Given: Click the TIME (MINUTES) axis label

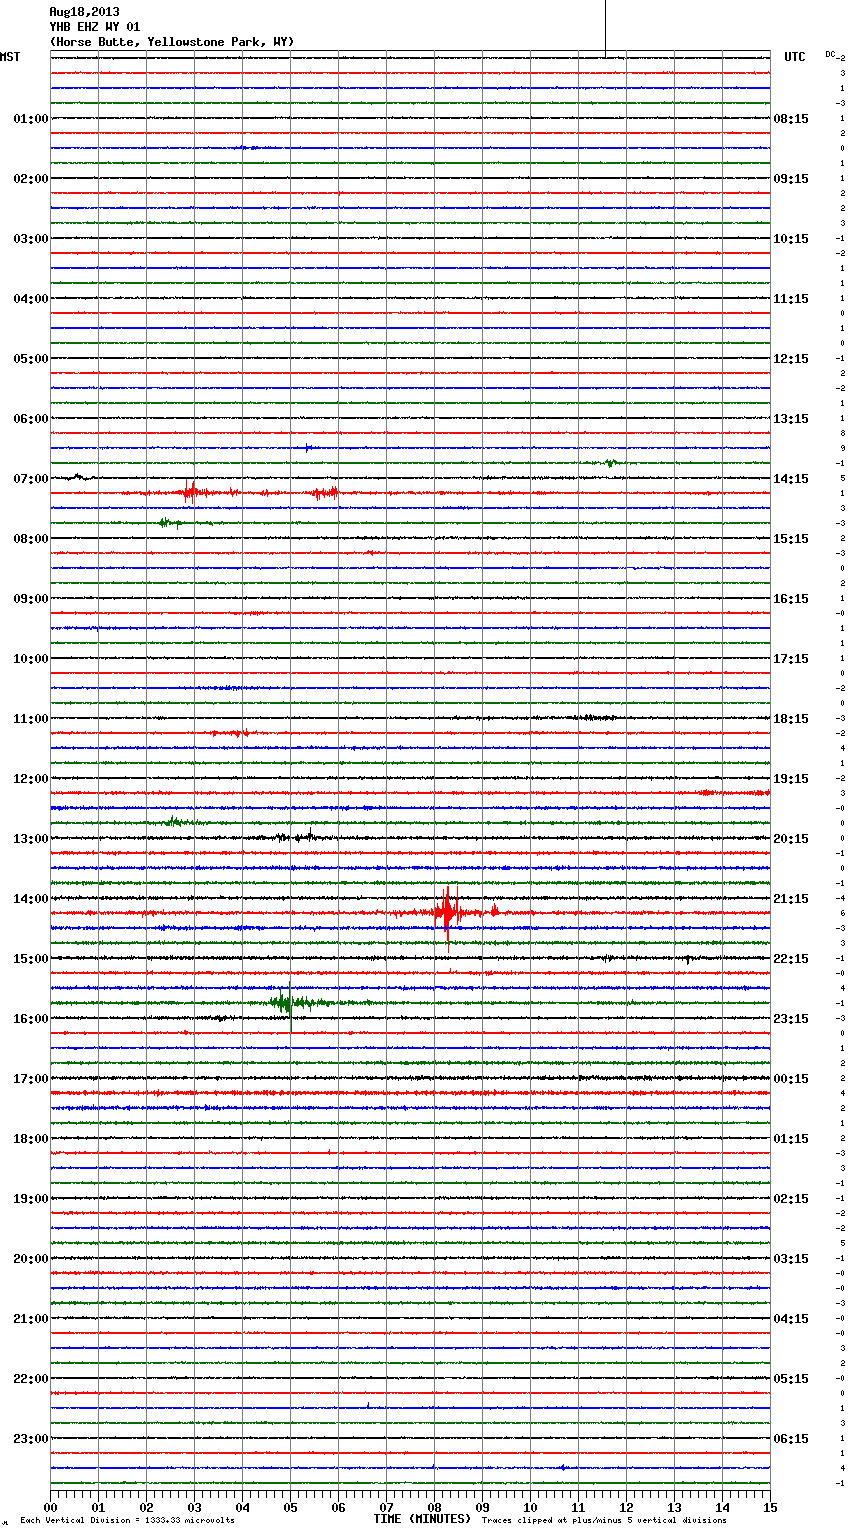Looking at the screenshot, I should (422, 1519).
